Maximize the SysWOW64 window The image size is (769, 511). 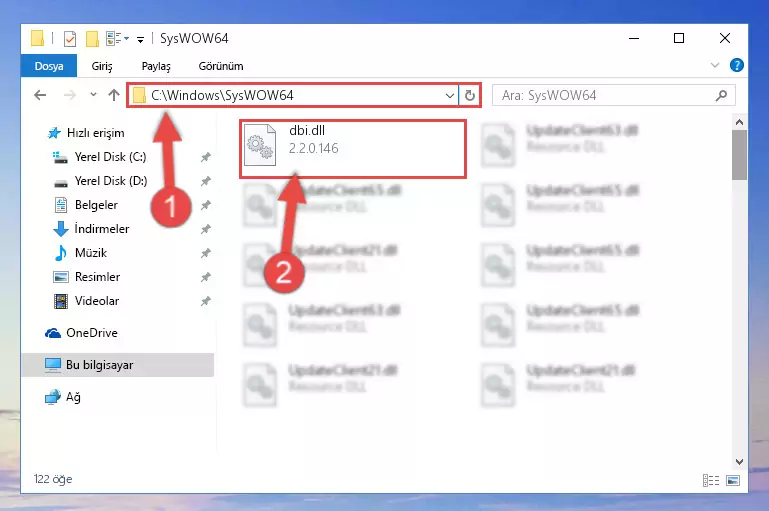coord(679,38)
